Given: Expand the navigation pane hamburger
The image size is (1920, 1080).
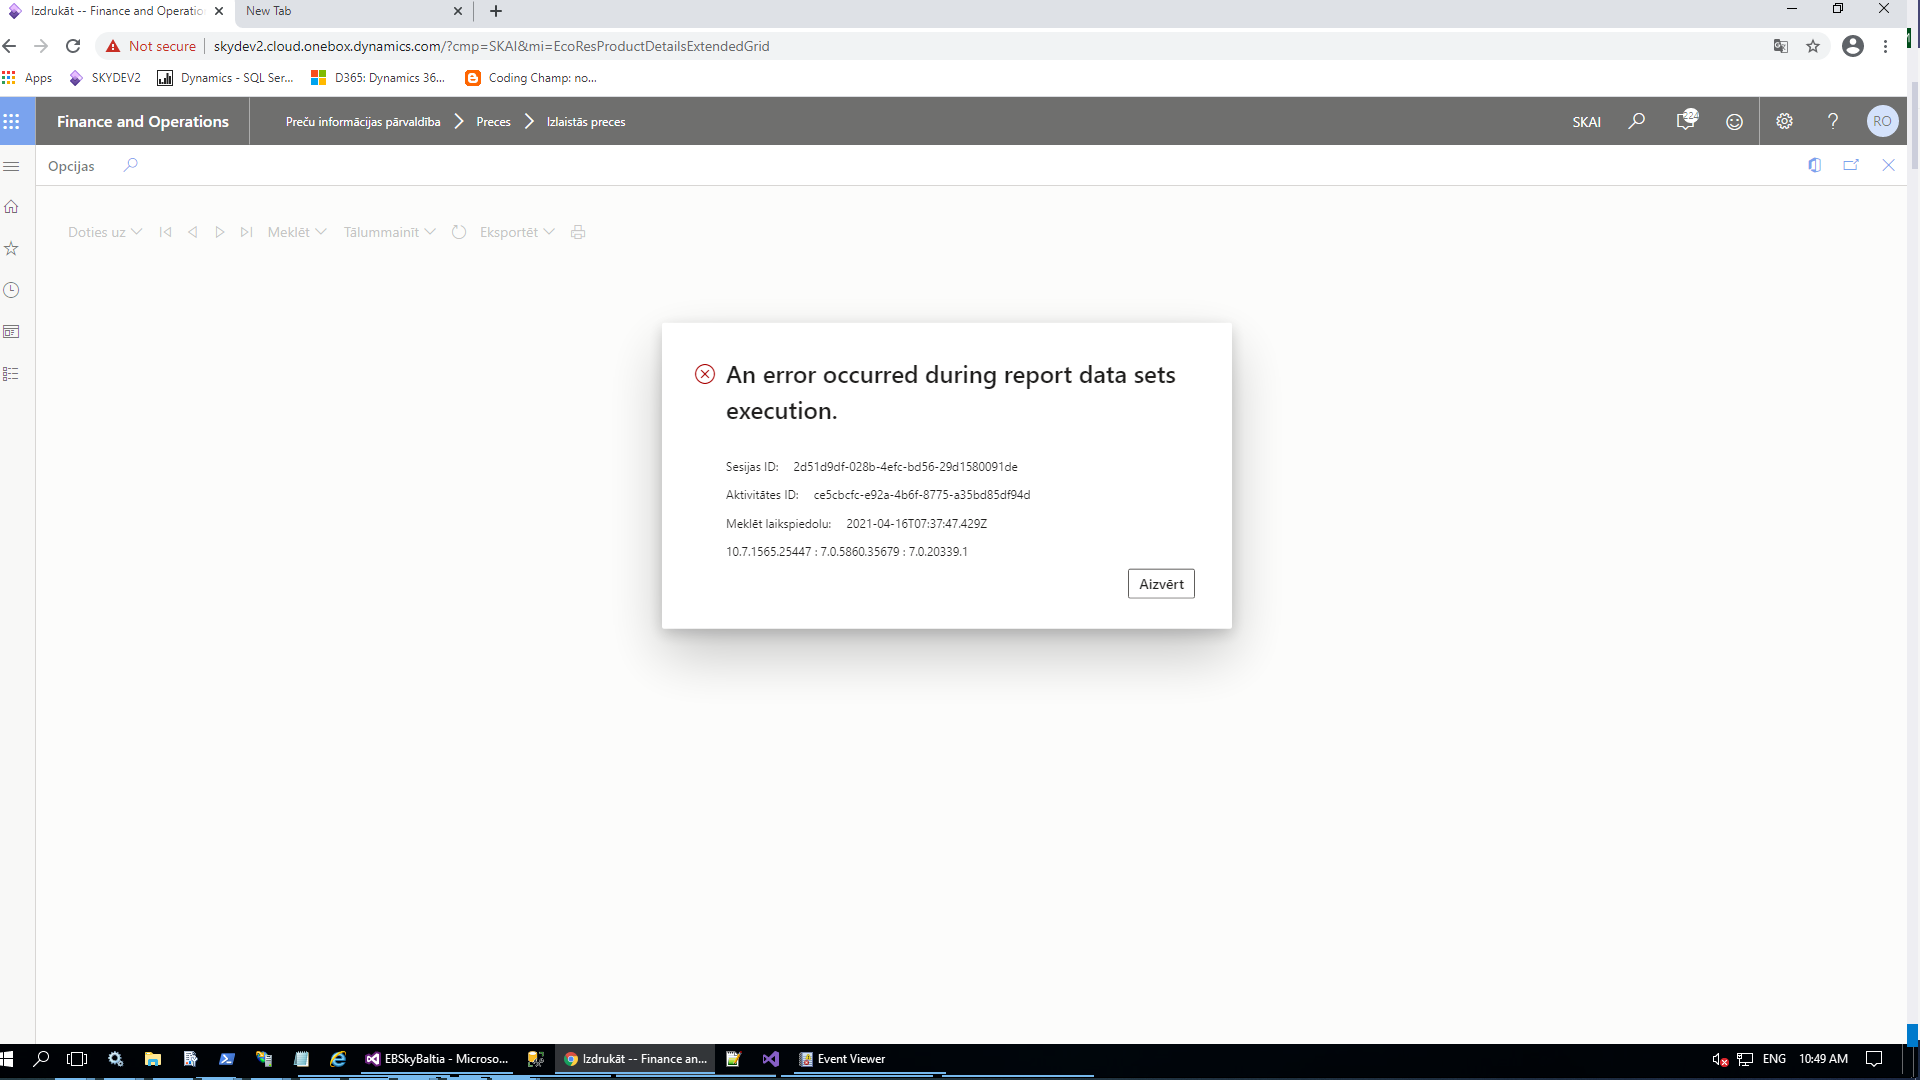Looking at the screenshot, I should click(x=12, y=166).
